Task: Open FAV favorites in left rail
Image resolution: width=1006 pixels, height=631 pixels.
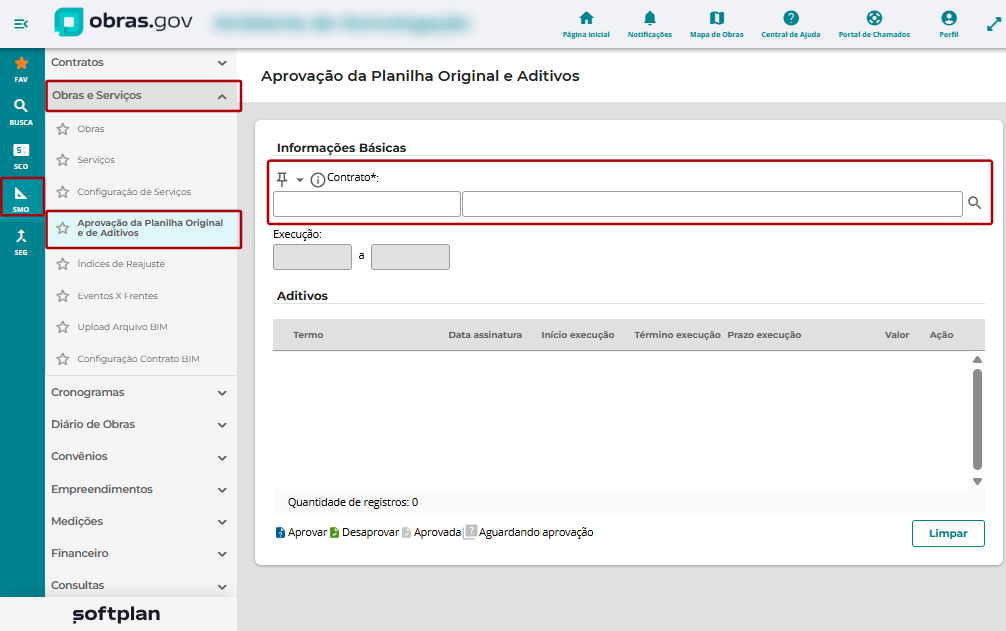Action: pos(21,69)
